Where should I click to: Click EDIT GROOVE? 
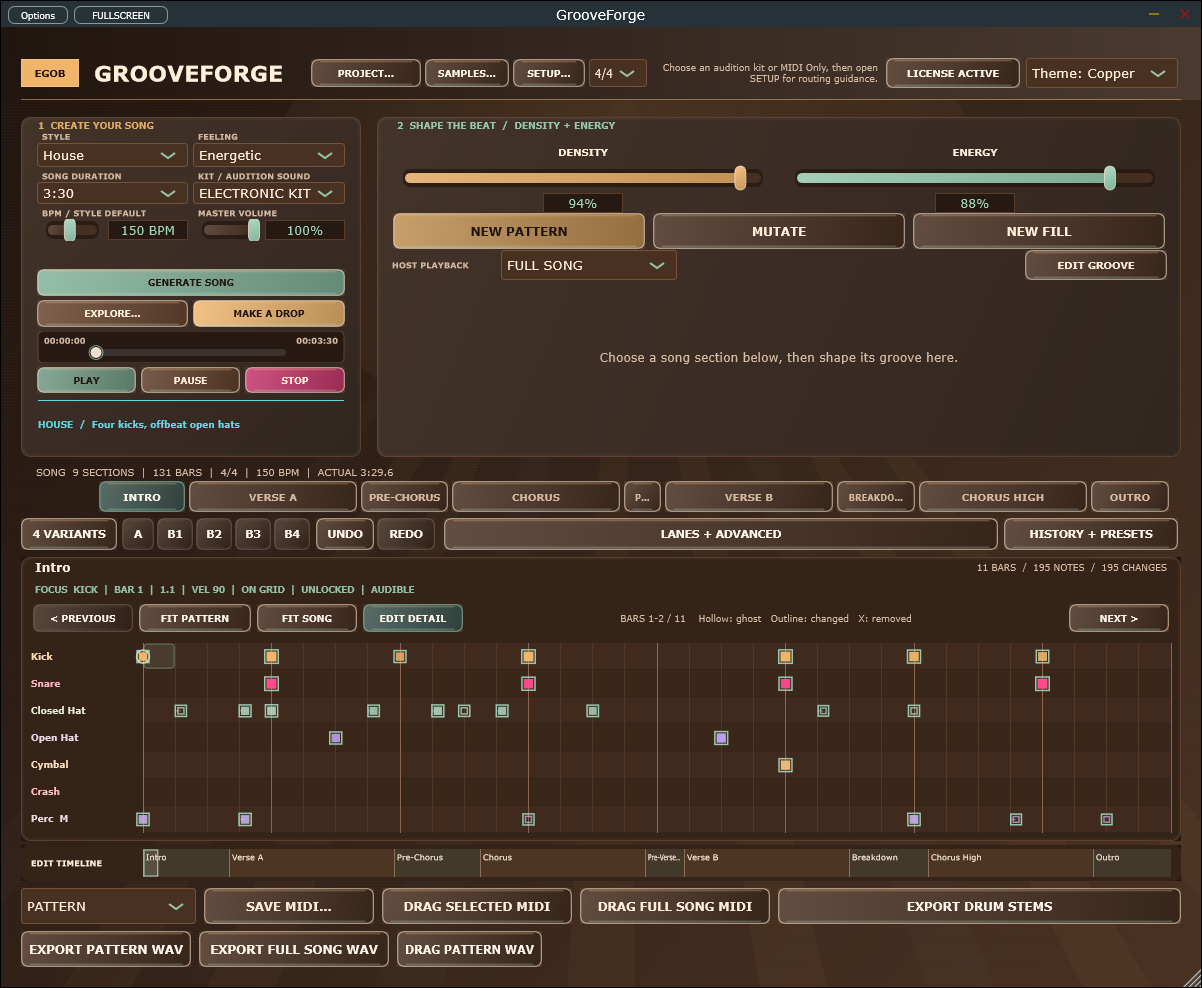tap(1096, 265)
